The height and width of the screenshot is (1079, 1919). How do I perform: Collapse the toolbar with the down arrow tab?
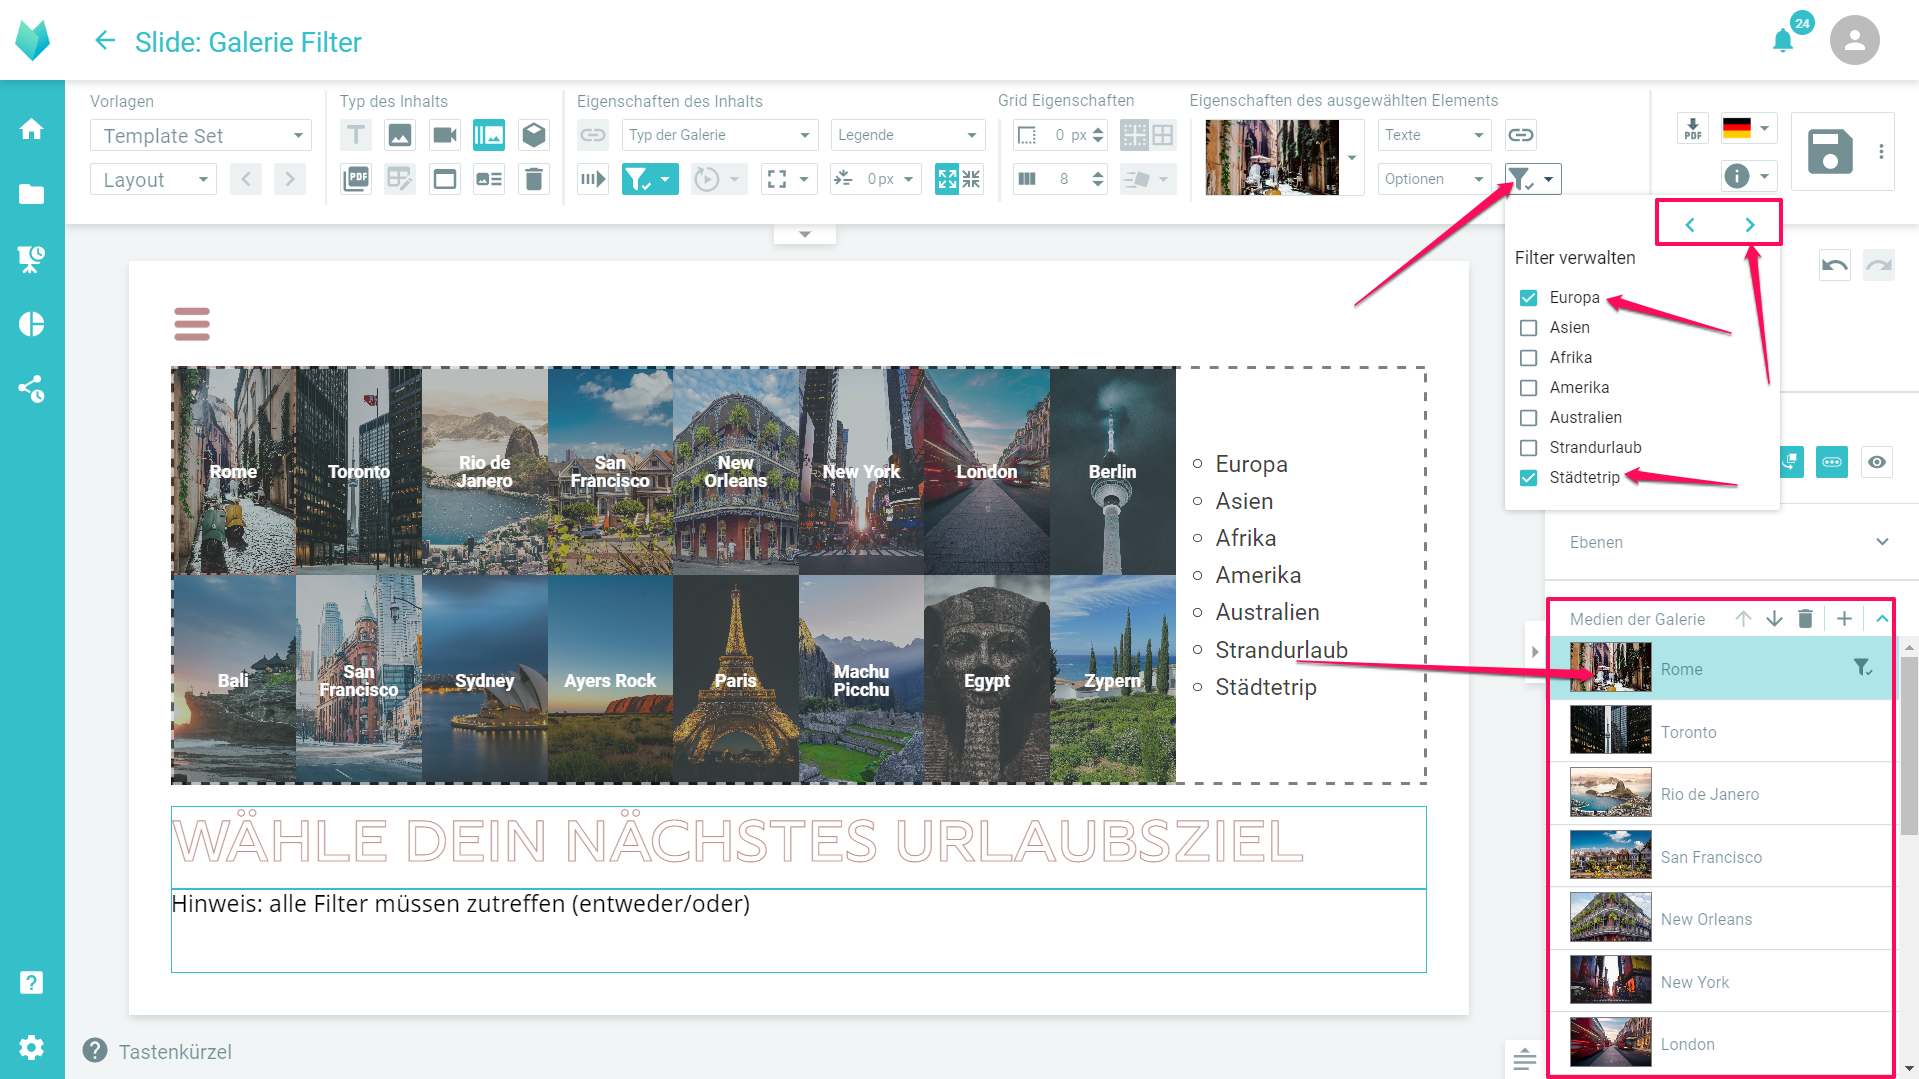tap(805, 234)
